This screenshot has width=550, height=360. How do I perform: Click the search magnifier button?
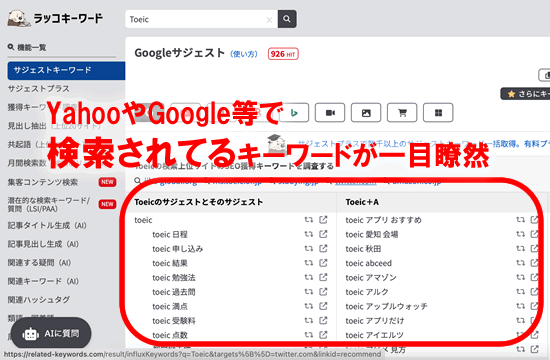(287, 19)
